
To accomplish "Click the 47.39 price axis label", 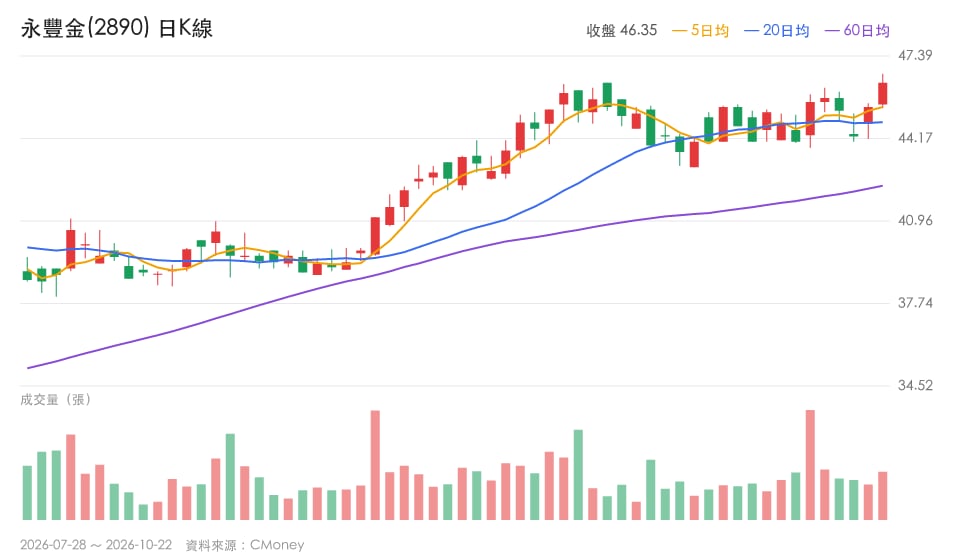I will (915, 56).
